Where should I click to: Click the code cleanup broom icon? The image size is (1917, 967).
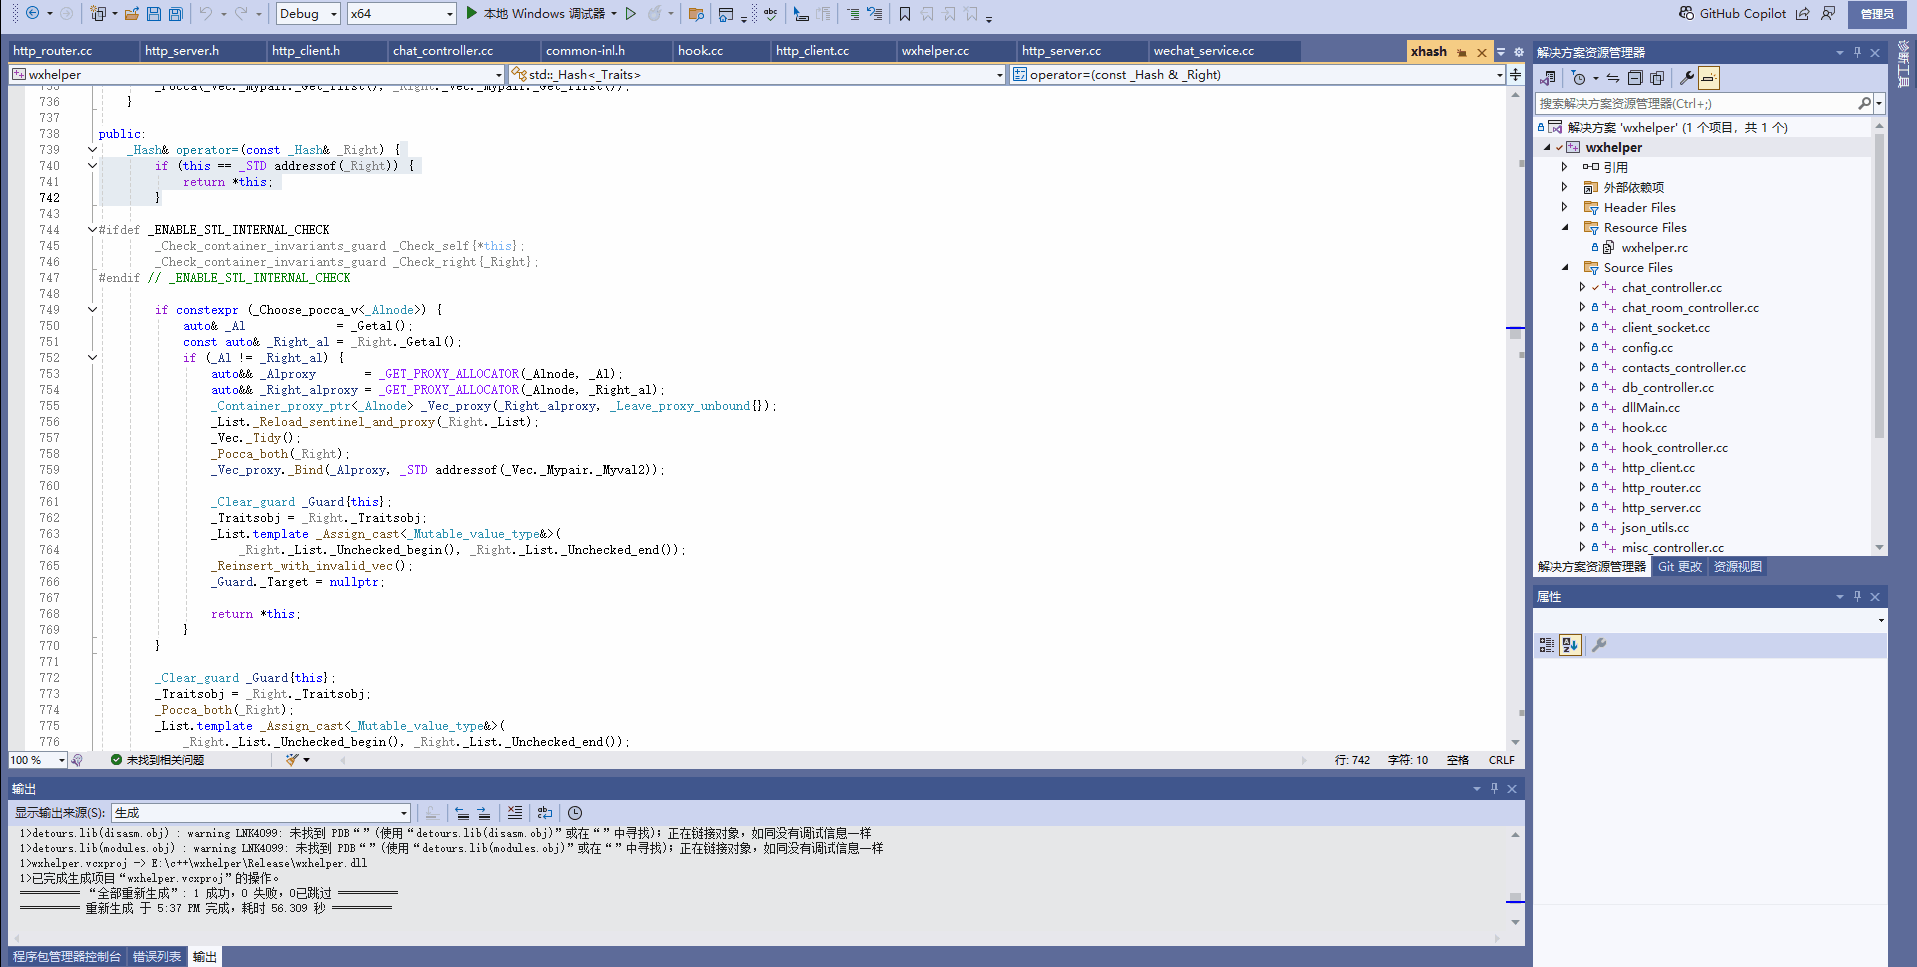[x=292, y=760]
